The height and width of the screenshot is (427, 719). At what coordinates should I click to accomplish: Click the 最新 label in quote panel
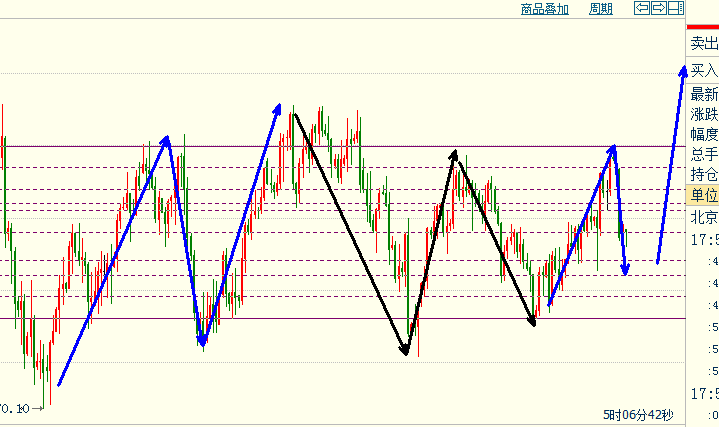[704, 94]
